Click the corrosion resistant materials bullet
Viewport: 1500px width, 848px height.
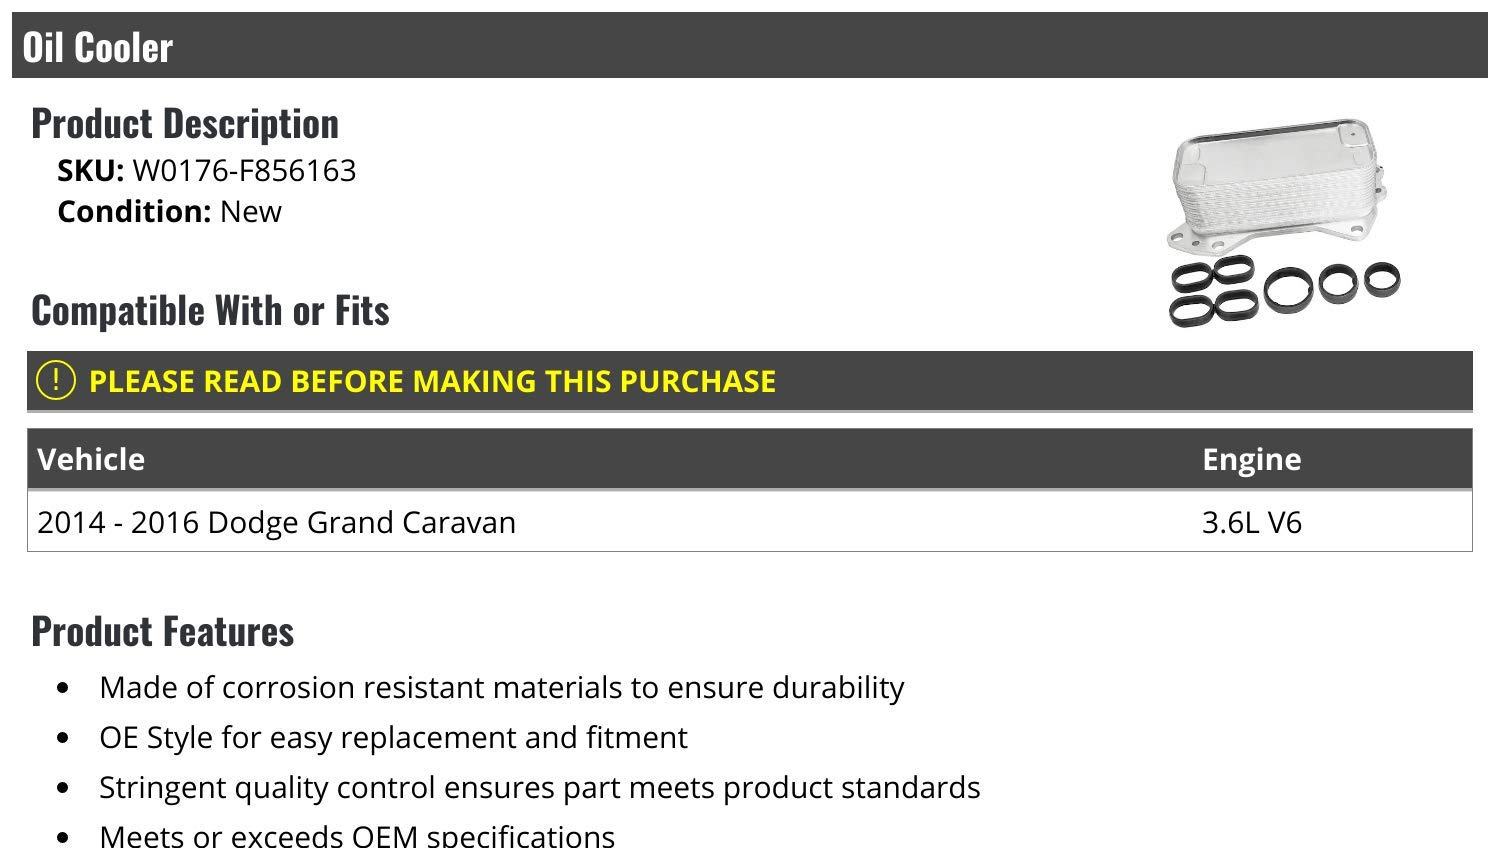(x=502, y=688)
